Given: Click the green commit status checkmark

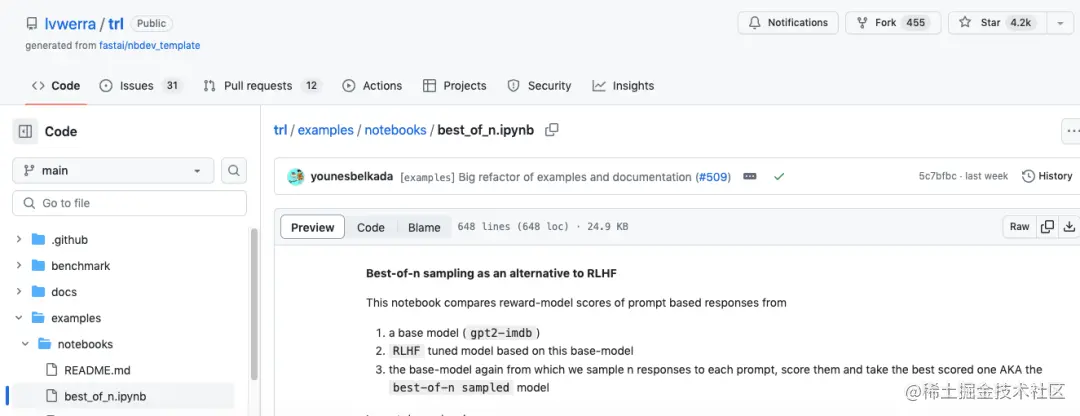Looking at the screenshot, I should 779,177.
